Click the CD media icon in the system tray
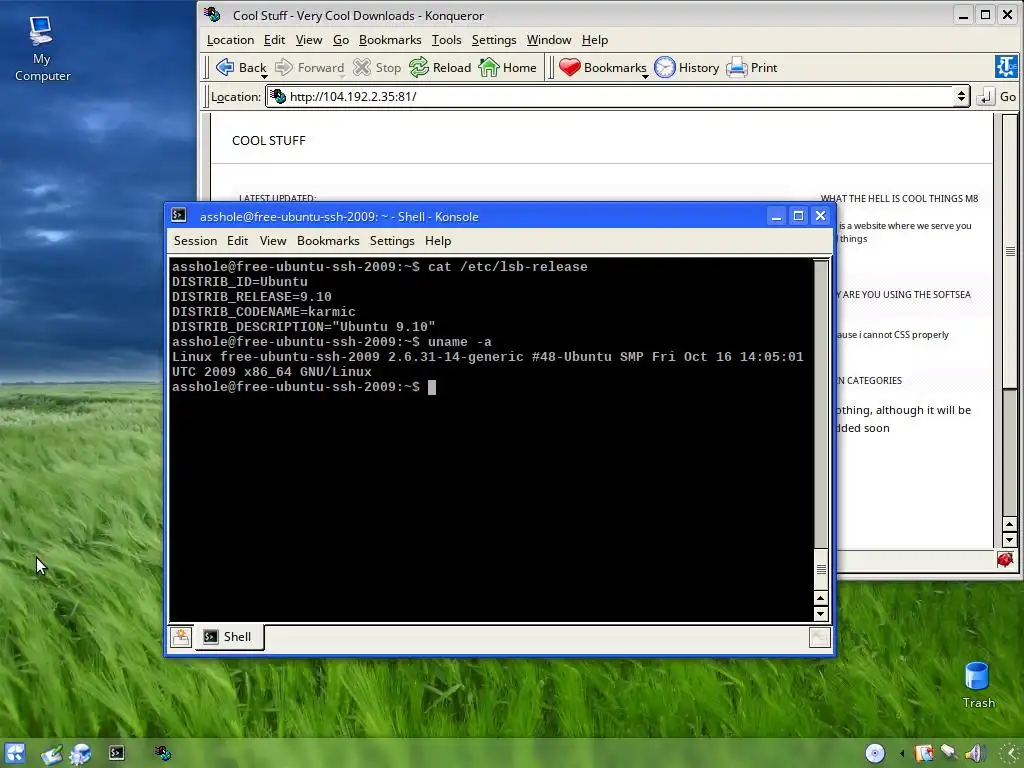The width and height of the screenshot is (1024, 768). click(874, 753)
